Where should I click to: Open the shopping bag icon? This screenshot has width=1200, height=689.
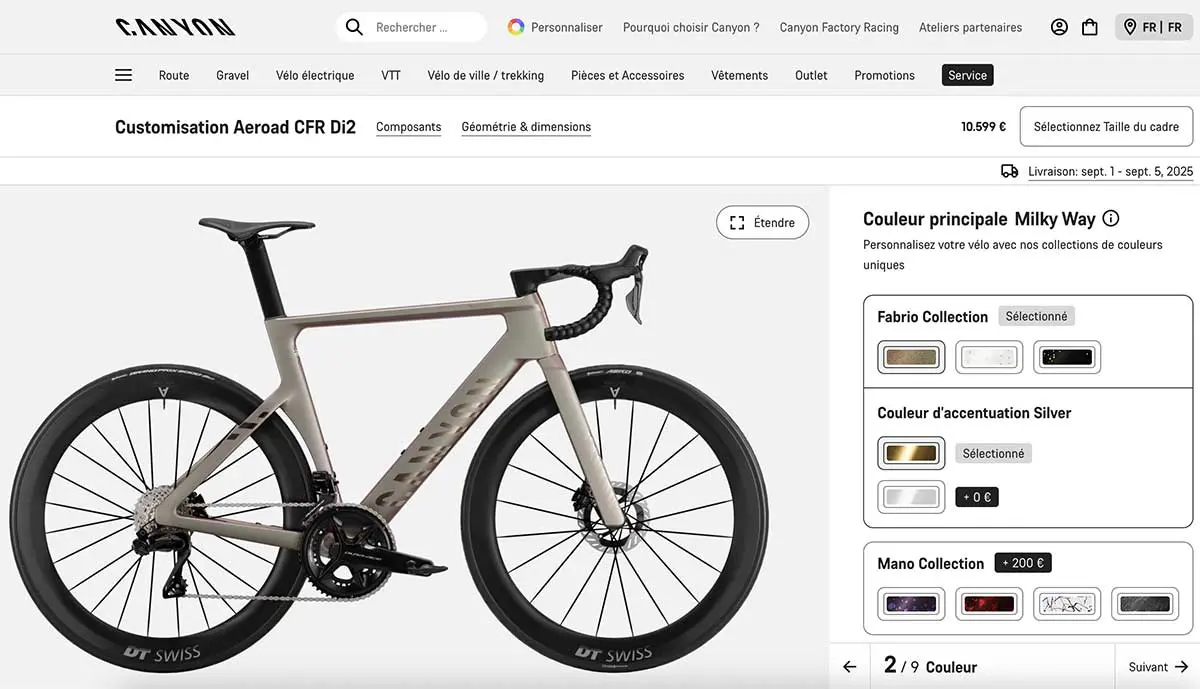[1090, 27]
